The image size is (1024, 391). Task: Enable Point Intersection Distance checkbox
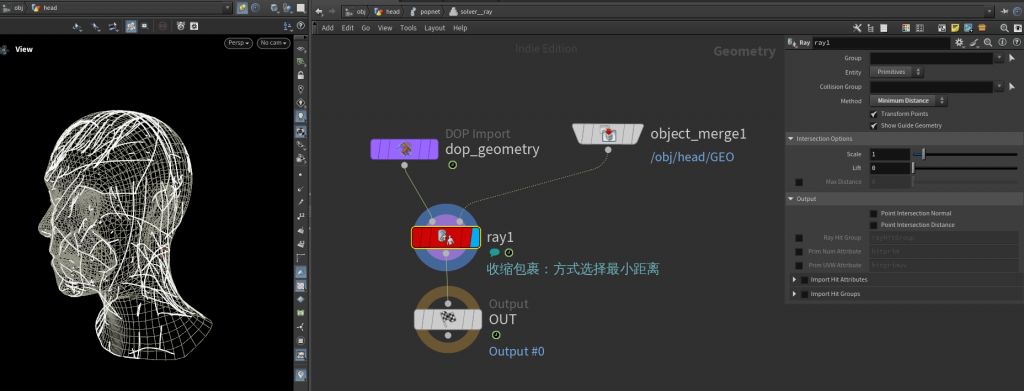tap(874, 225)
